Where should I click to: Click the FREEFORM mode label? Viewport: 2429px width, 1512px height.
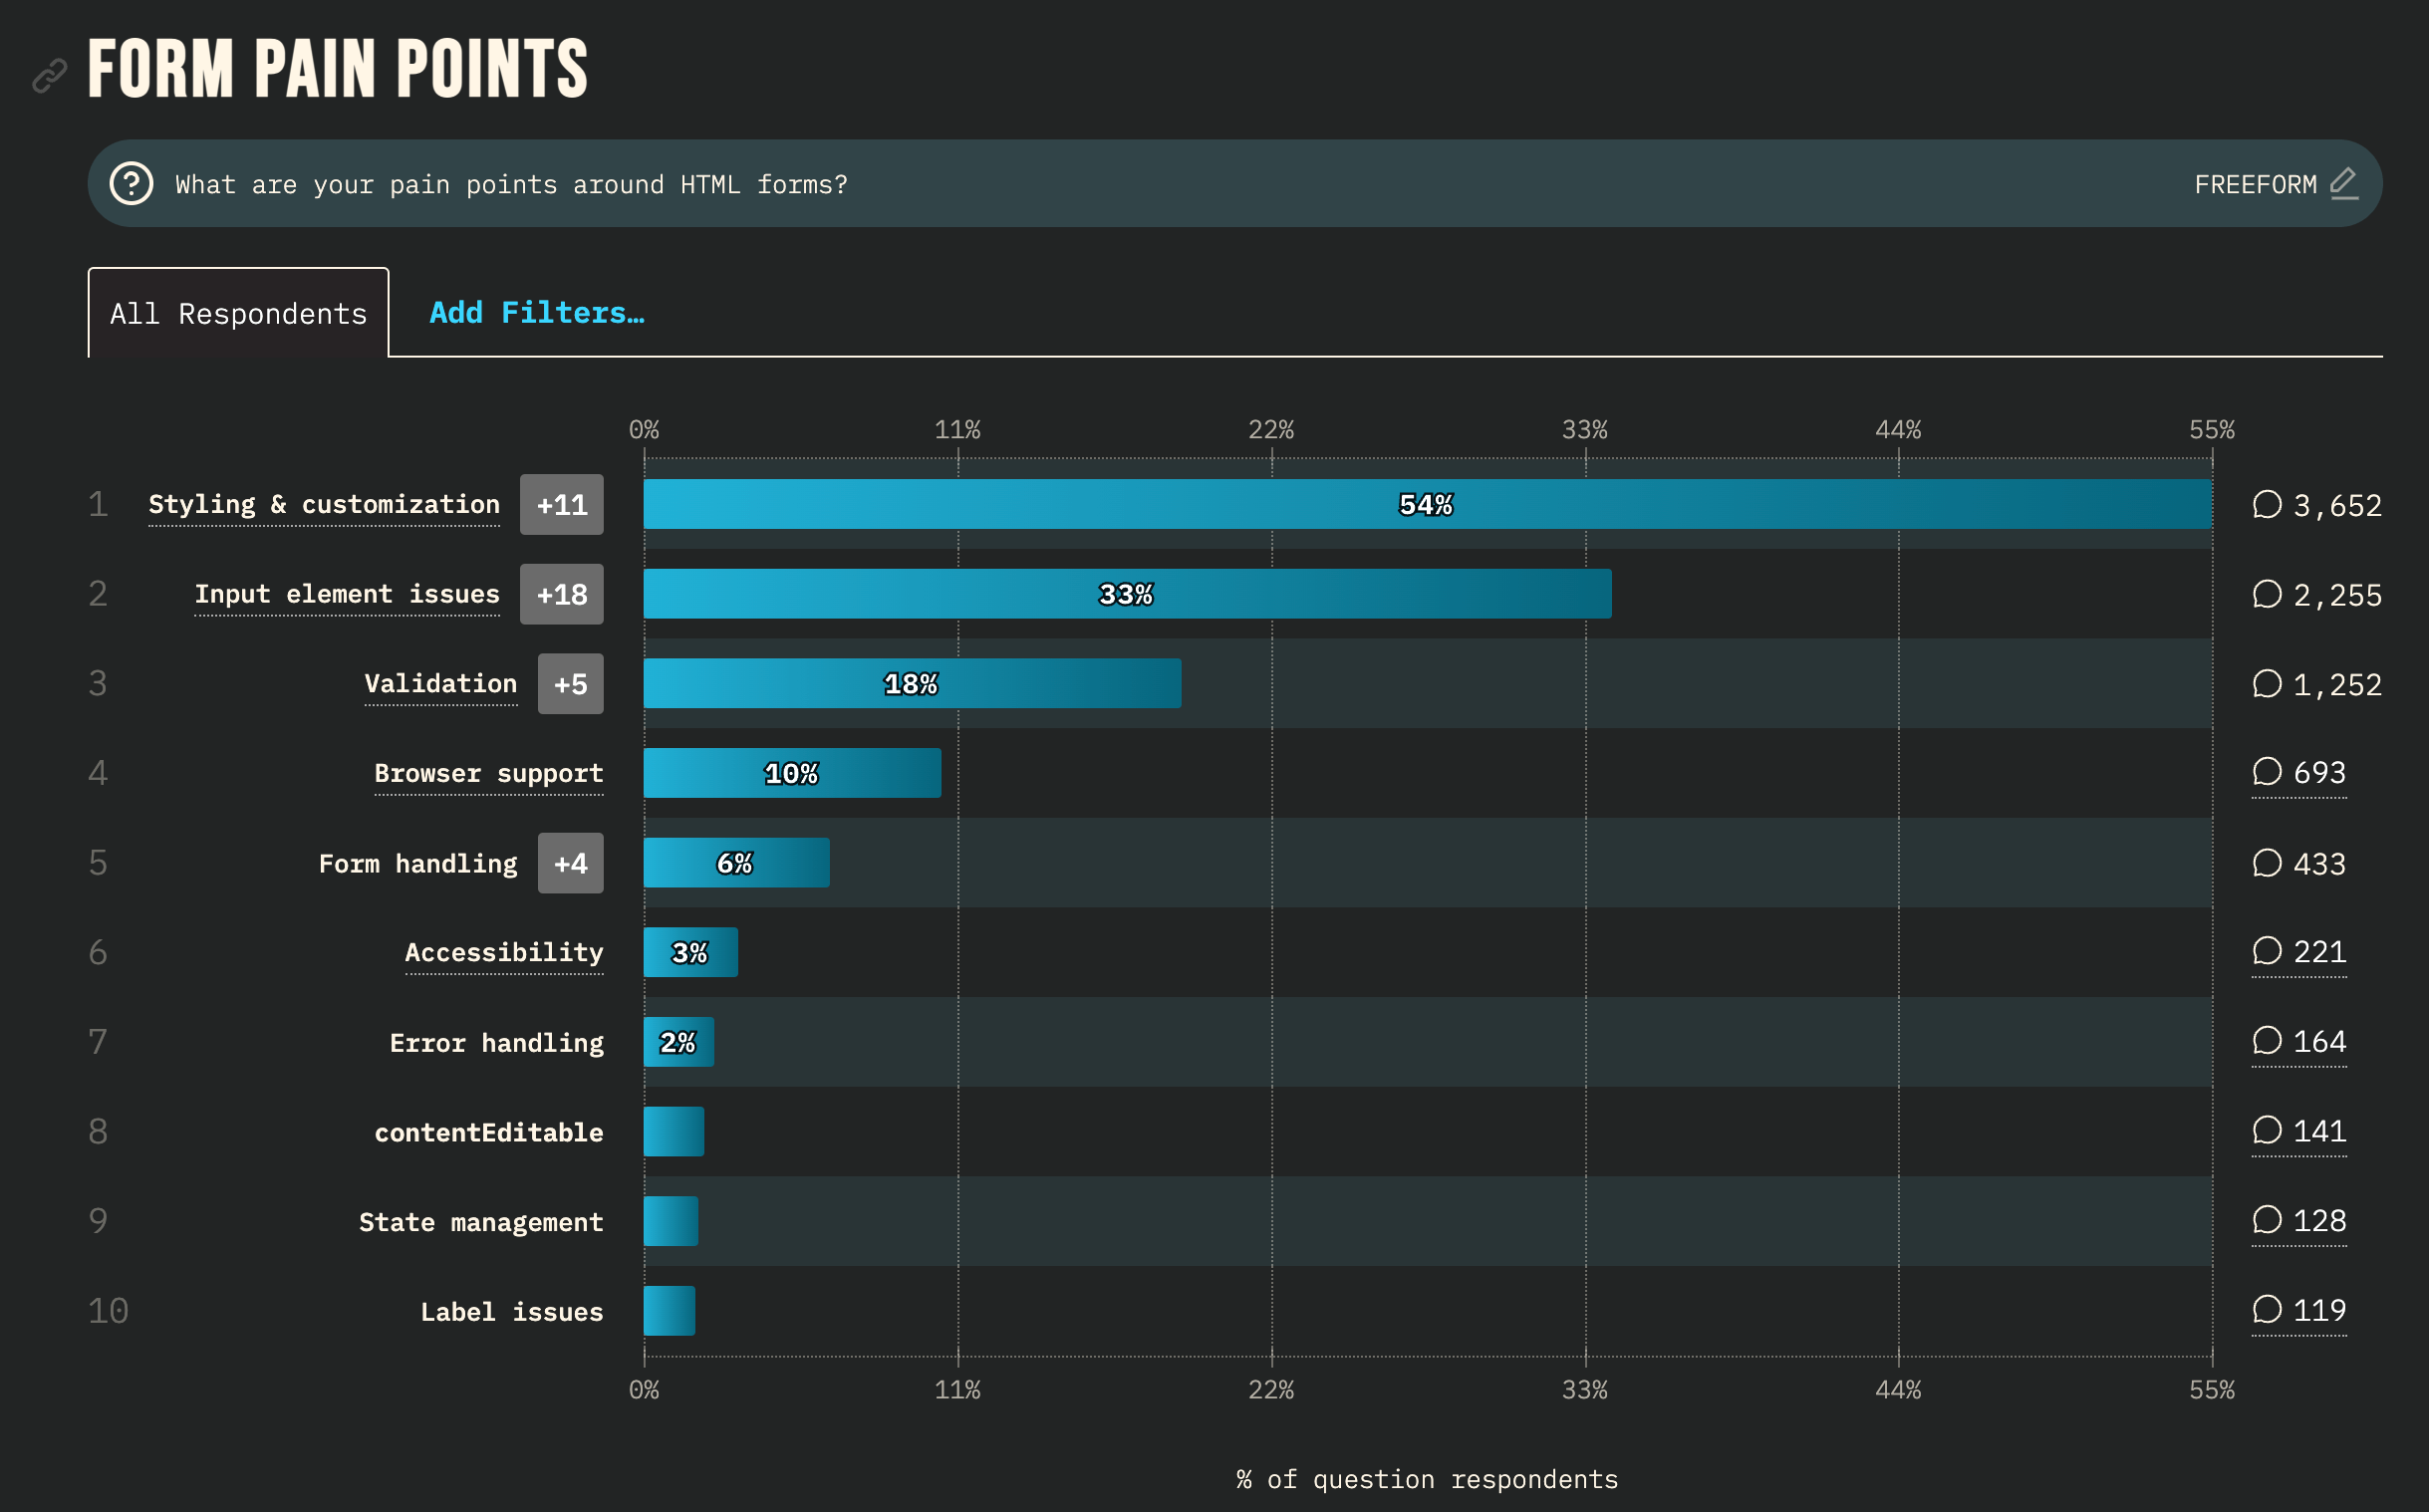coord(2255,183)
